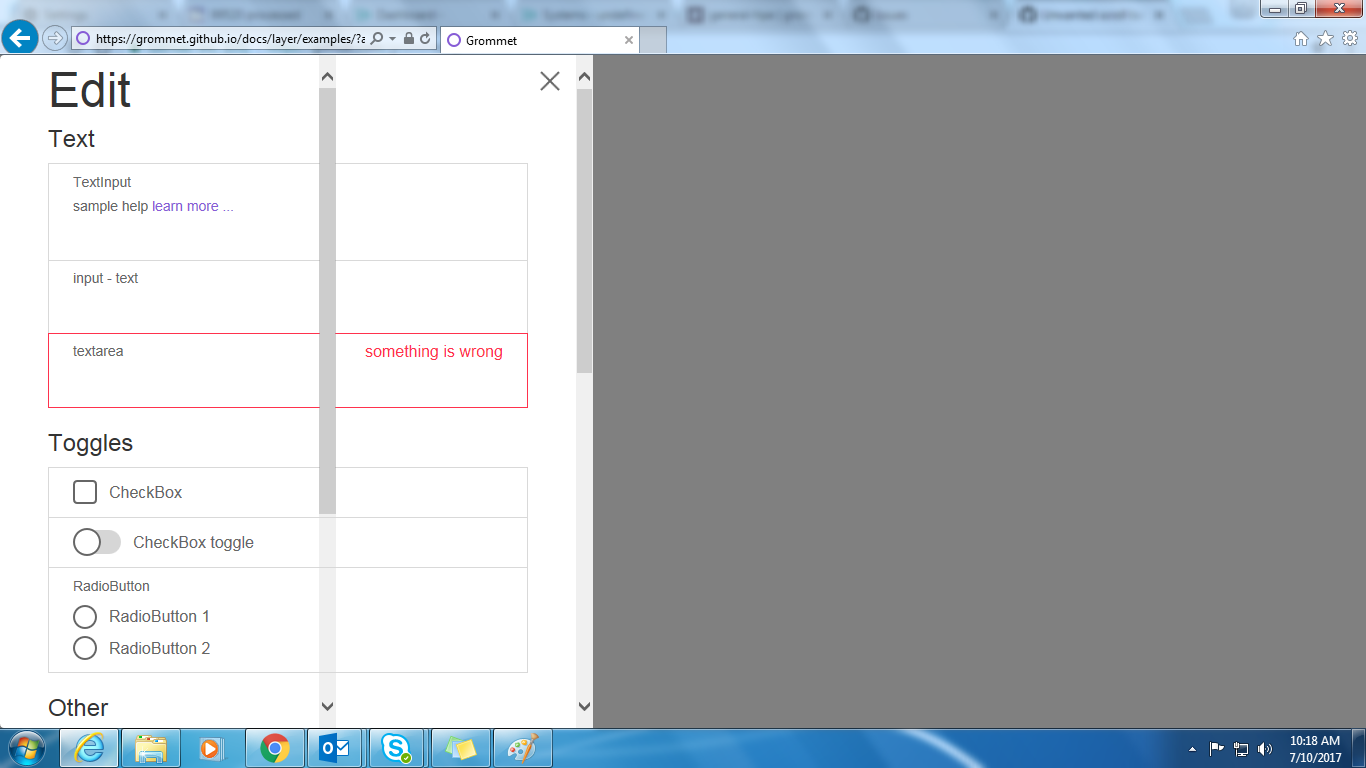Select RadioButton 1
The width and height of the screenshot is (1366, 768).
[x=85, y=617]
